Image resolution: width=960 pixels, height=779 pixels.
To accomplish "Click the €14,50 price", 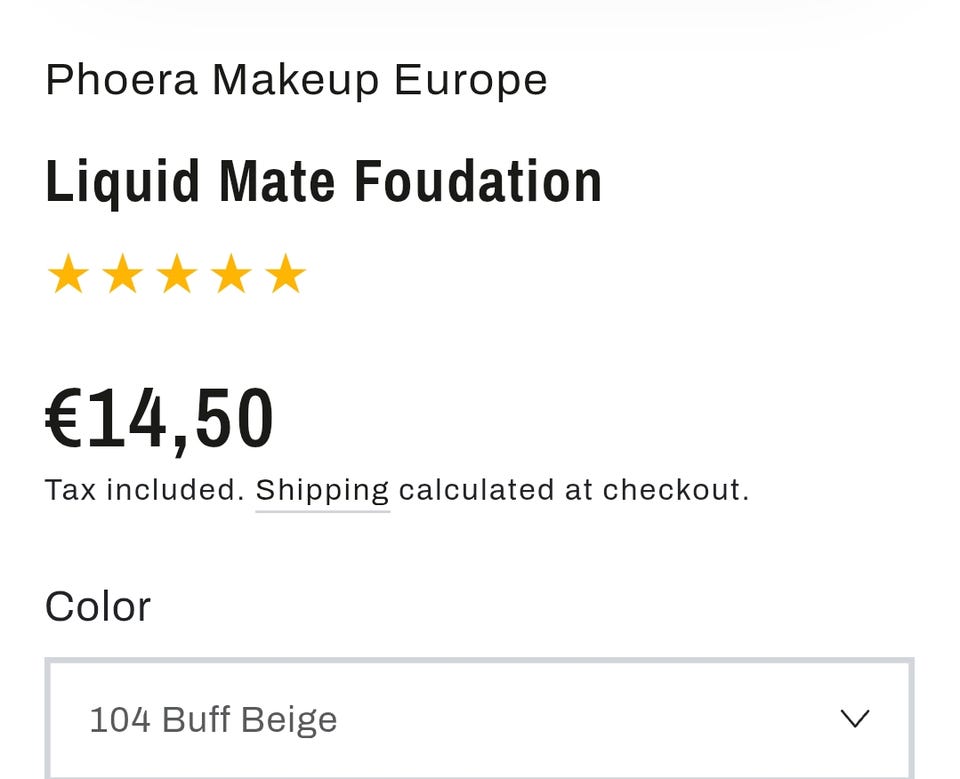I will coord(160,420).
